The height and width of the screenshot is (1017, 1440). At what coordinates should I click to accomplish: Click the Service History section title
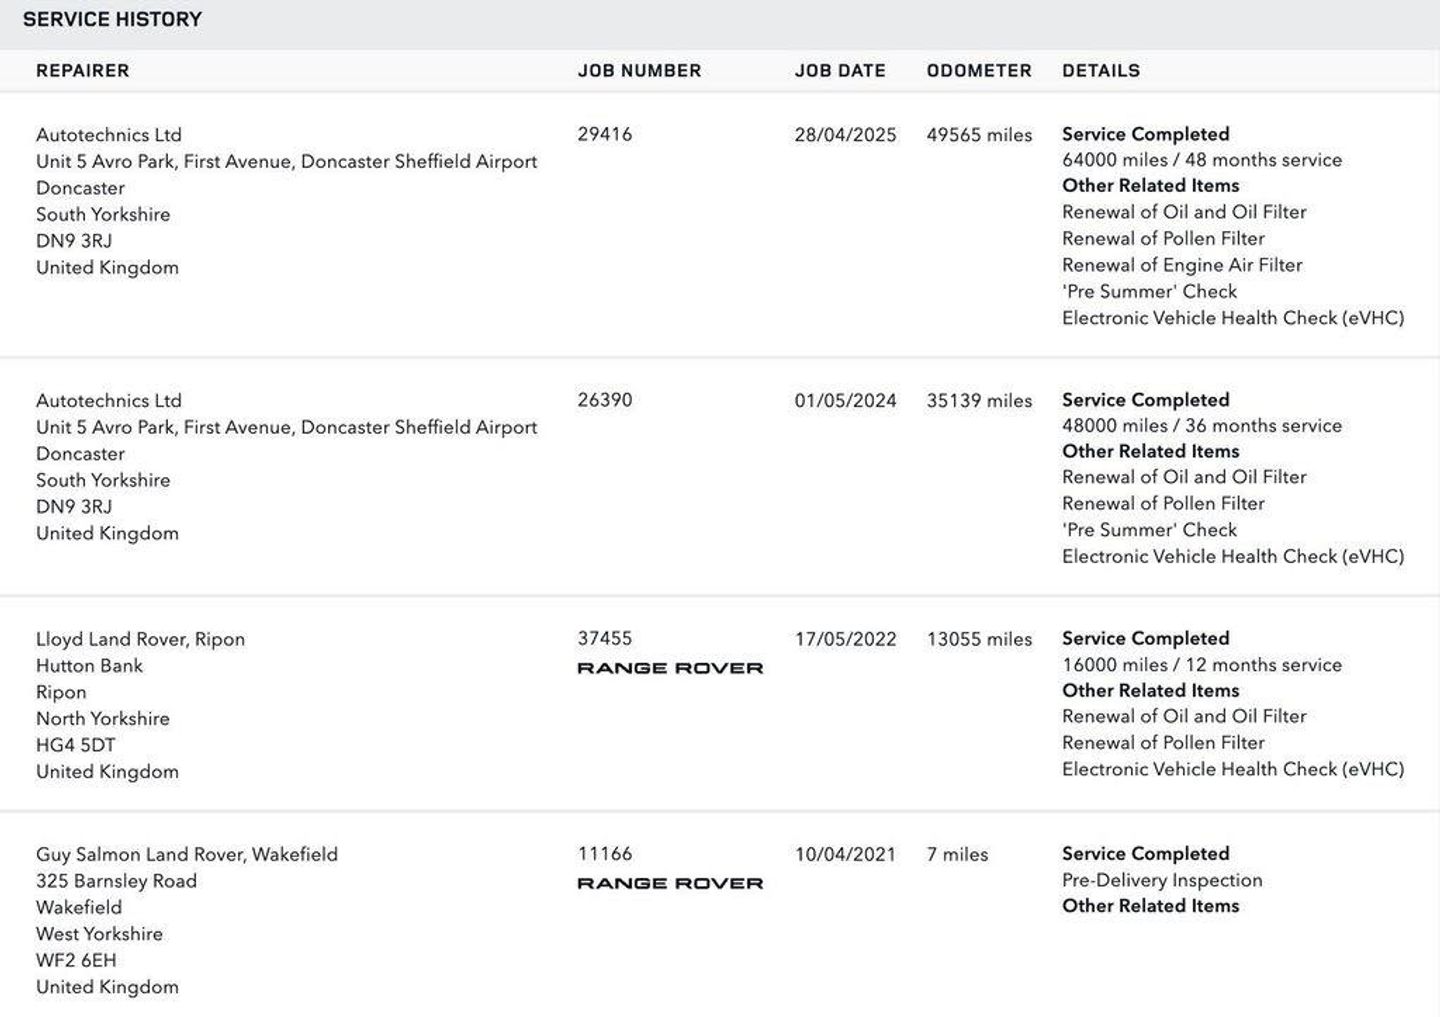(x=112, y=19)
